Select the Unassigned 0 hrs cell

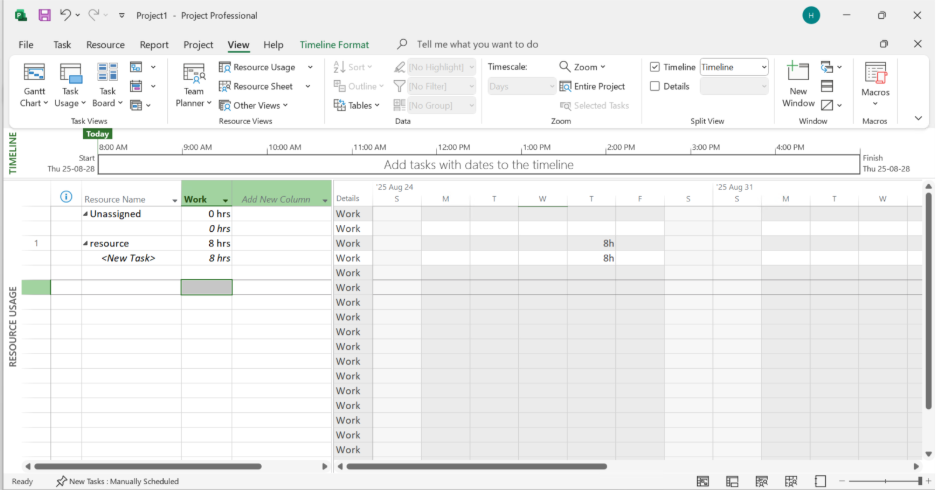[207, 214]
